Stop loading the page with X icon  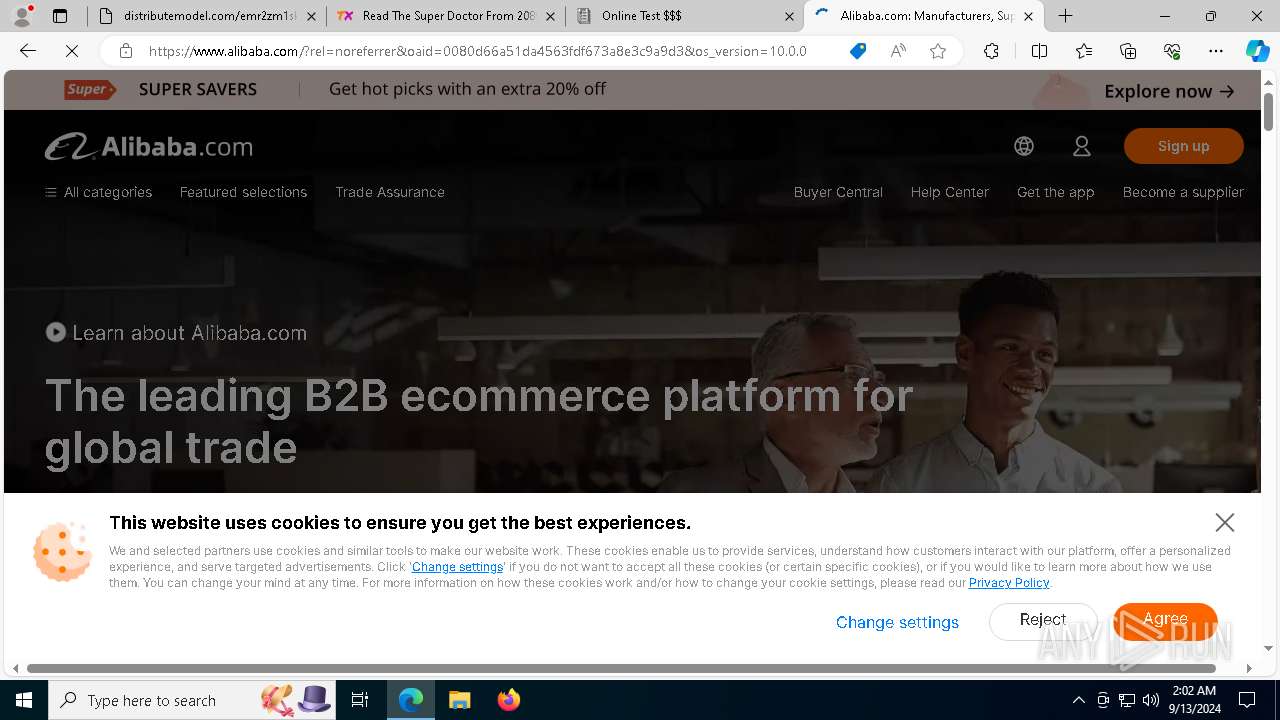click(72, 51)
